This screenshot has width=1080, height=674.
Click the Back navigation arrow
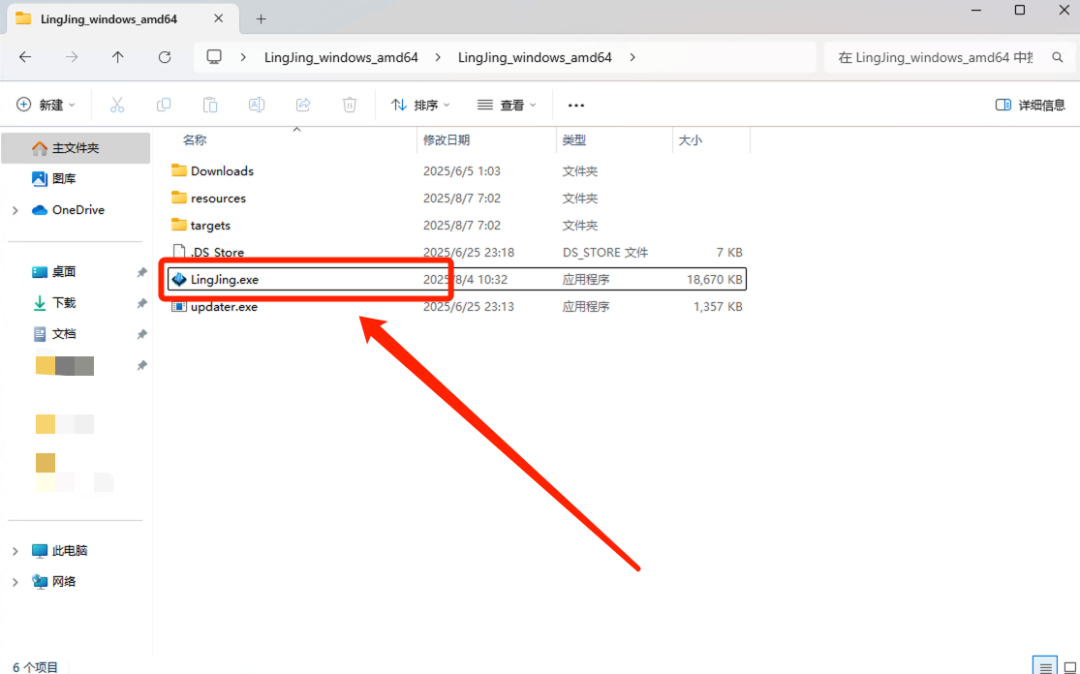(25, 57)
